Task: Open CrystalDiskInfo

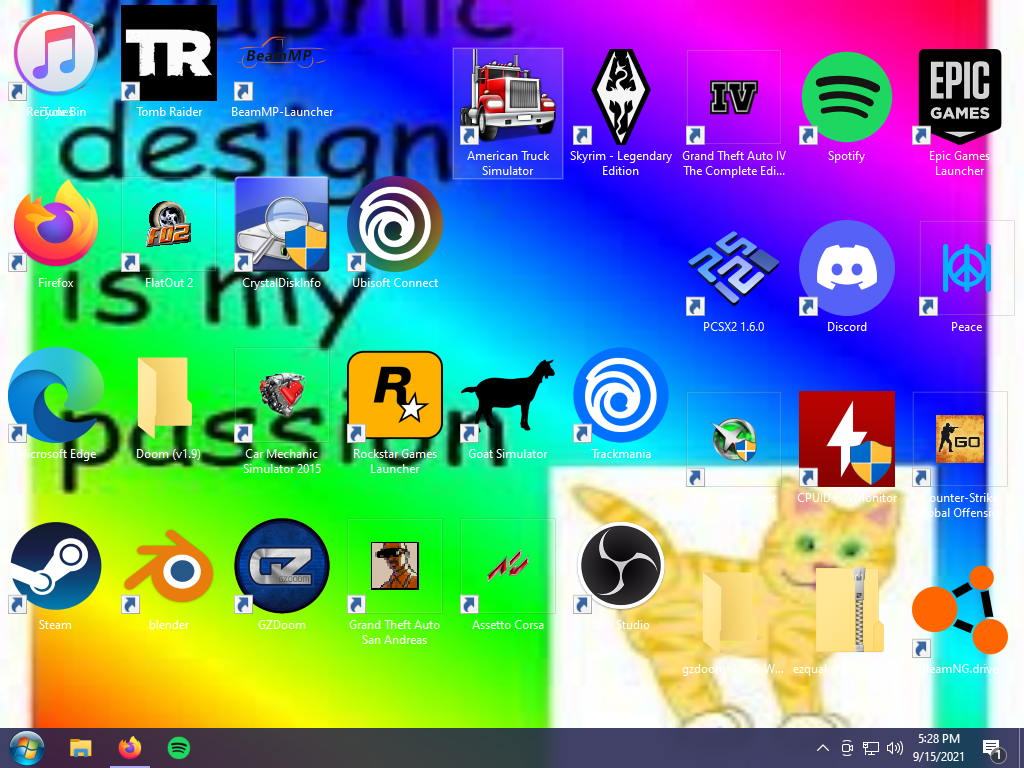Action: click(281, 223)
